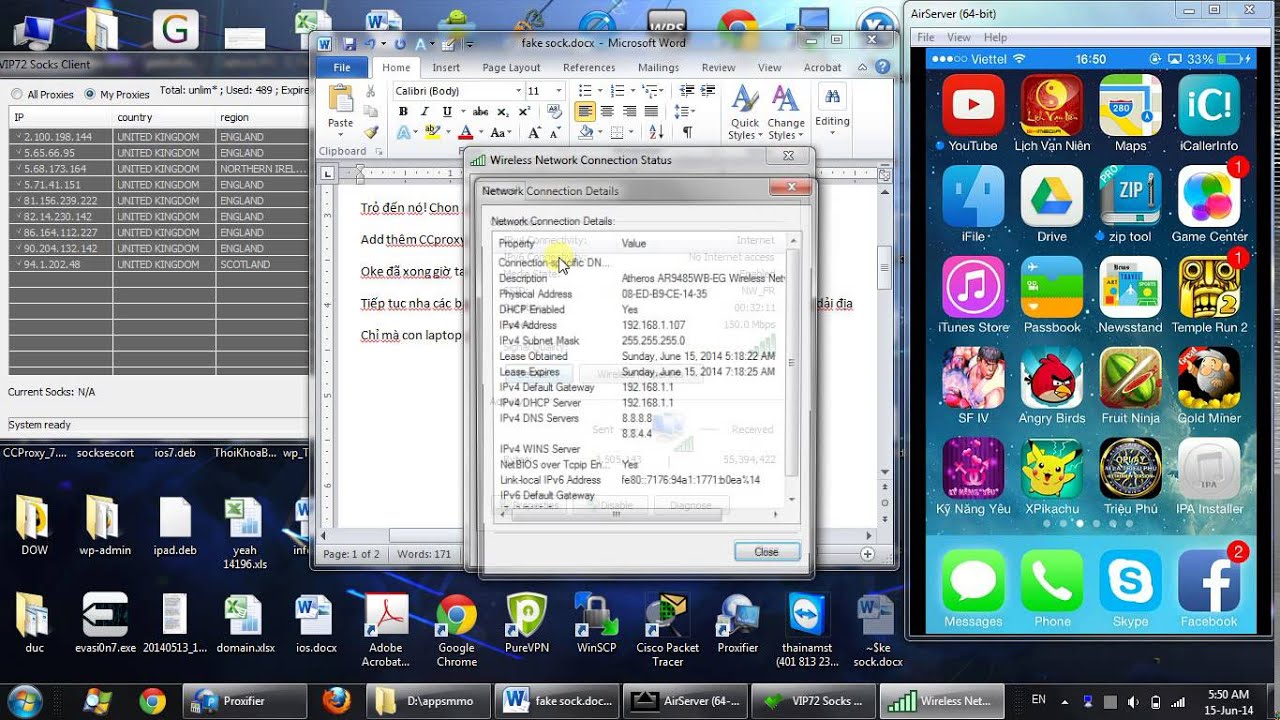Open AirServer Help menu
1280x720 pixels.
click(995, 37)
